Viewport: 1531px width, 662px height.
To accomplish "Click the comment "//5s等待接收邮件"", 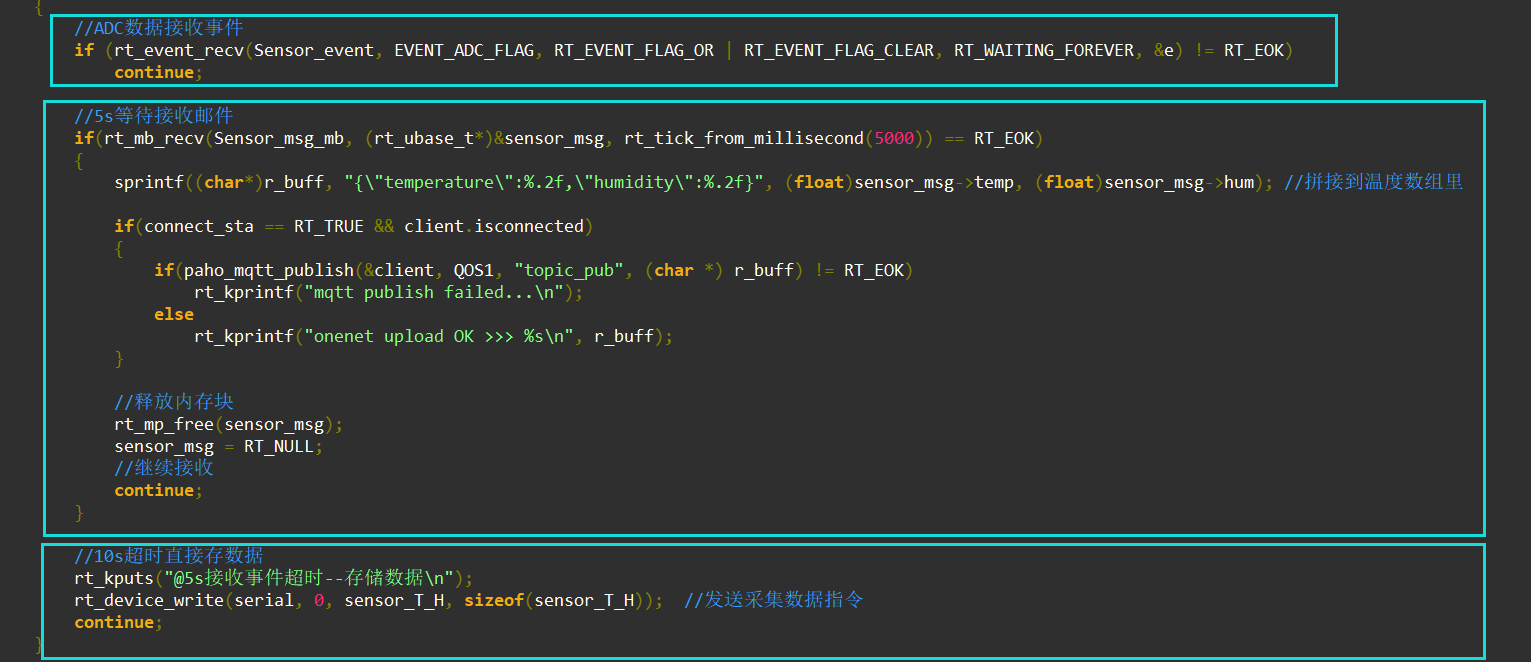I will point(154,116).
